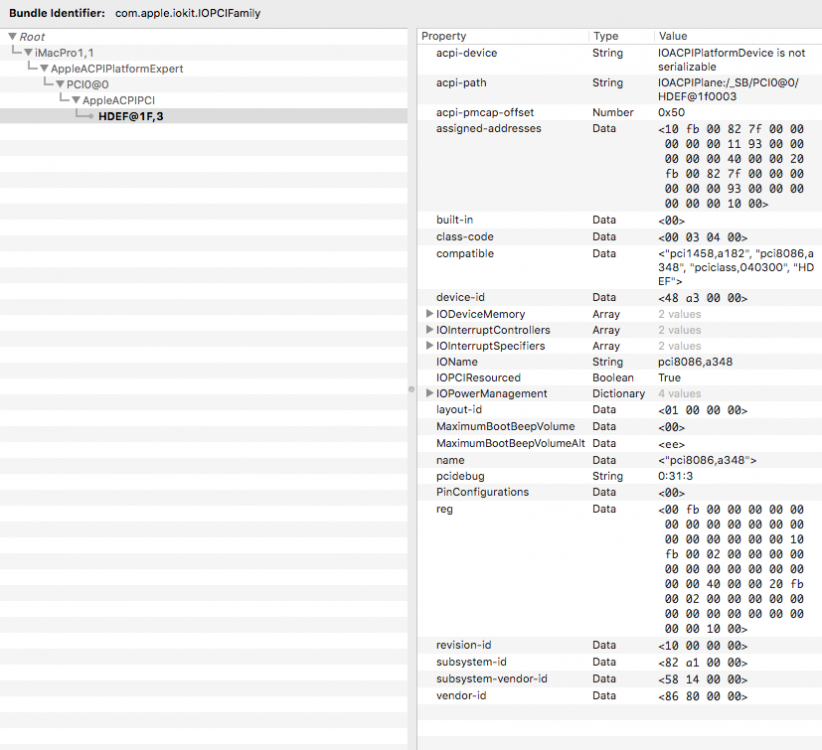822x750 pixels.
Task: Click the value <10 00 00 00>
Action: pos(702,646)
